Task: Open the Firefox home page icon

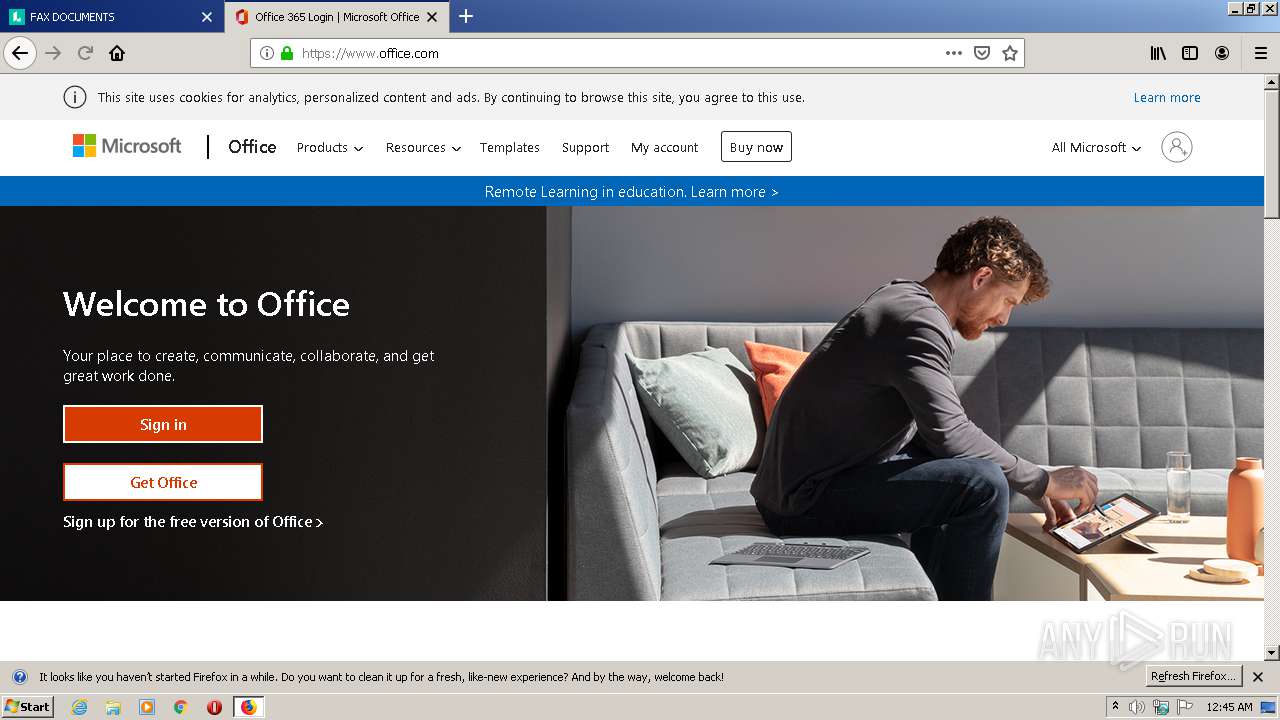Action: 117,53
